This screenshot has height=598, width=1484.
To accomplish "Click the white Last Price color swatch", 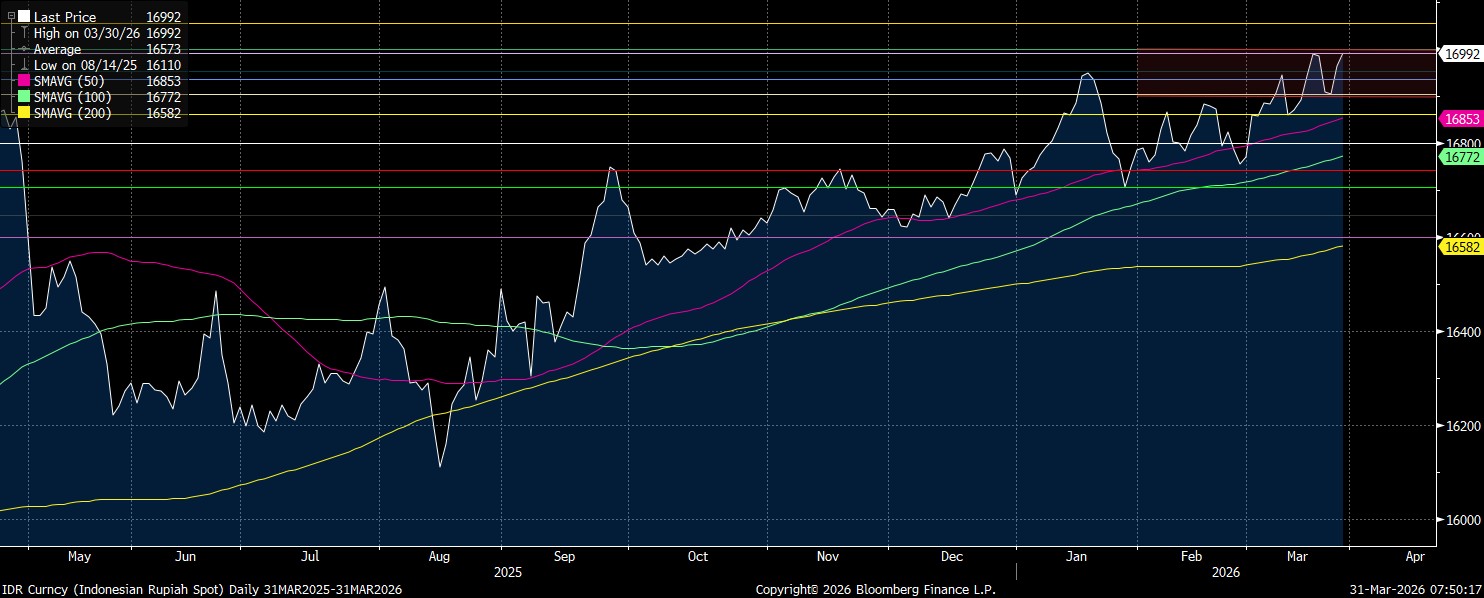I will point(24,17).
